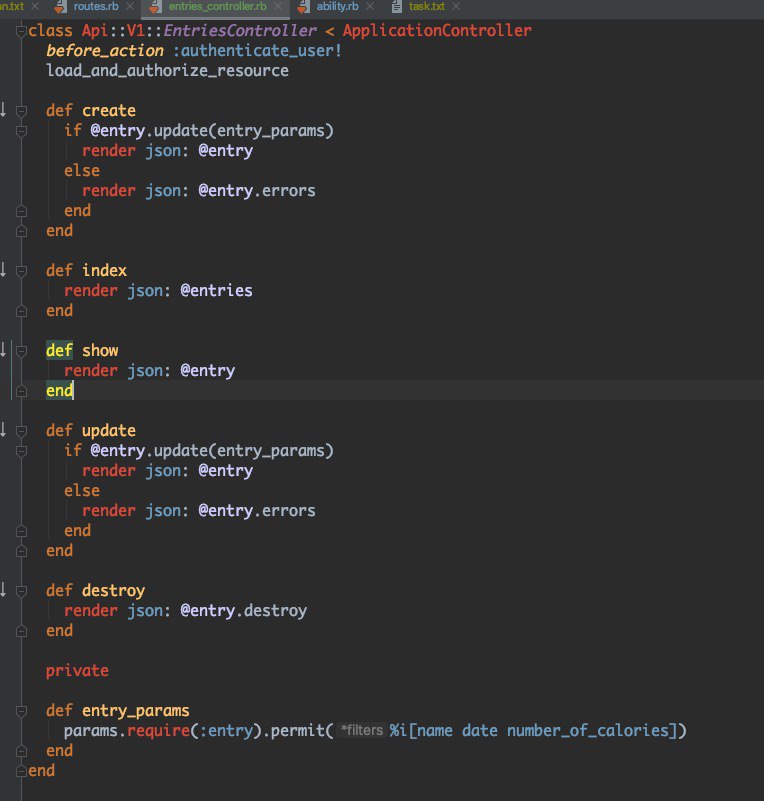Image resolution: width=764 pixels, height=801 pixels.
Task: Collapse the EntriesController class fold marker
Action: [x=21, y=31]
